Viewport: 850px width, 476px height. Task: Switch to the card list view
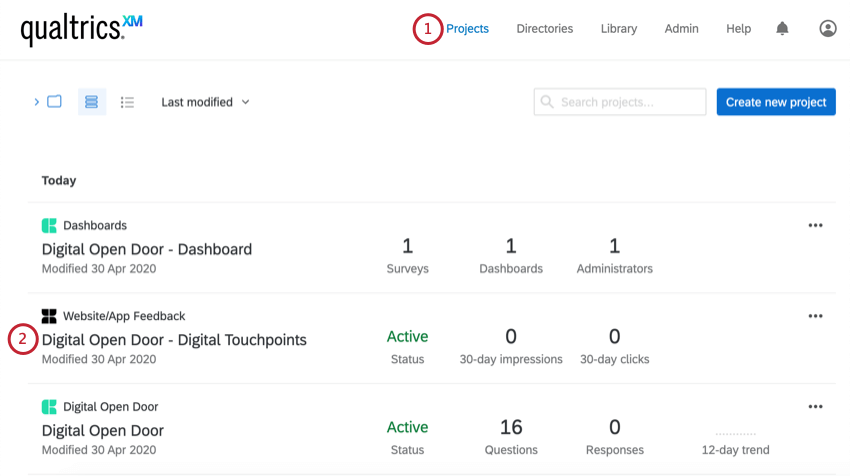click(92, 102)
